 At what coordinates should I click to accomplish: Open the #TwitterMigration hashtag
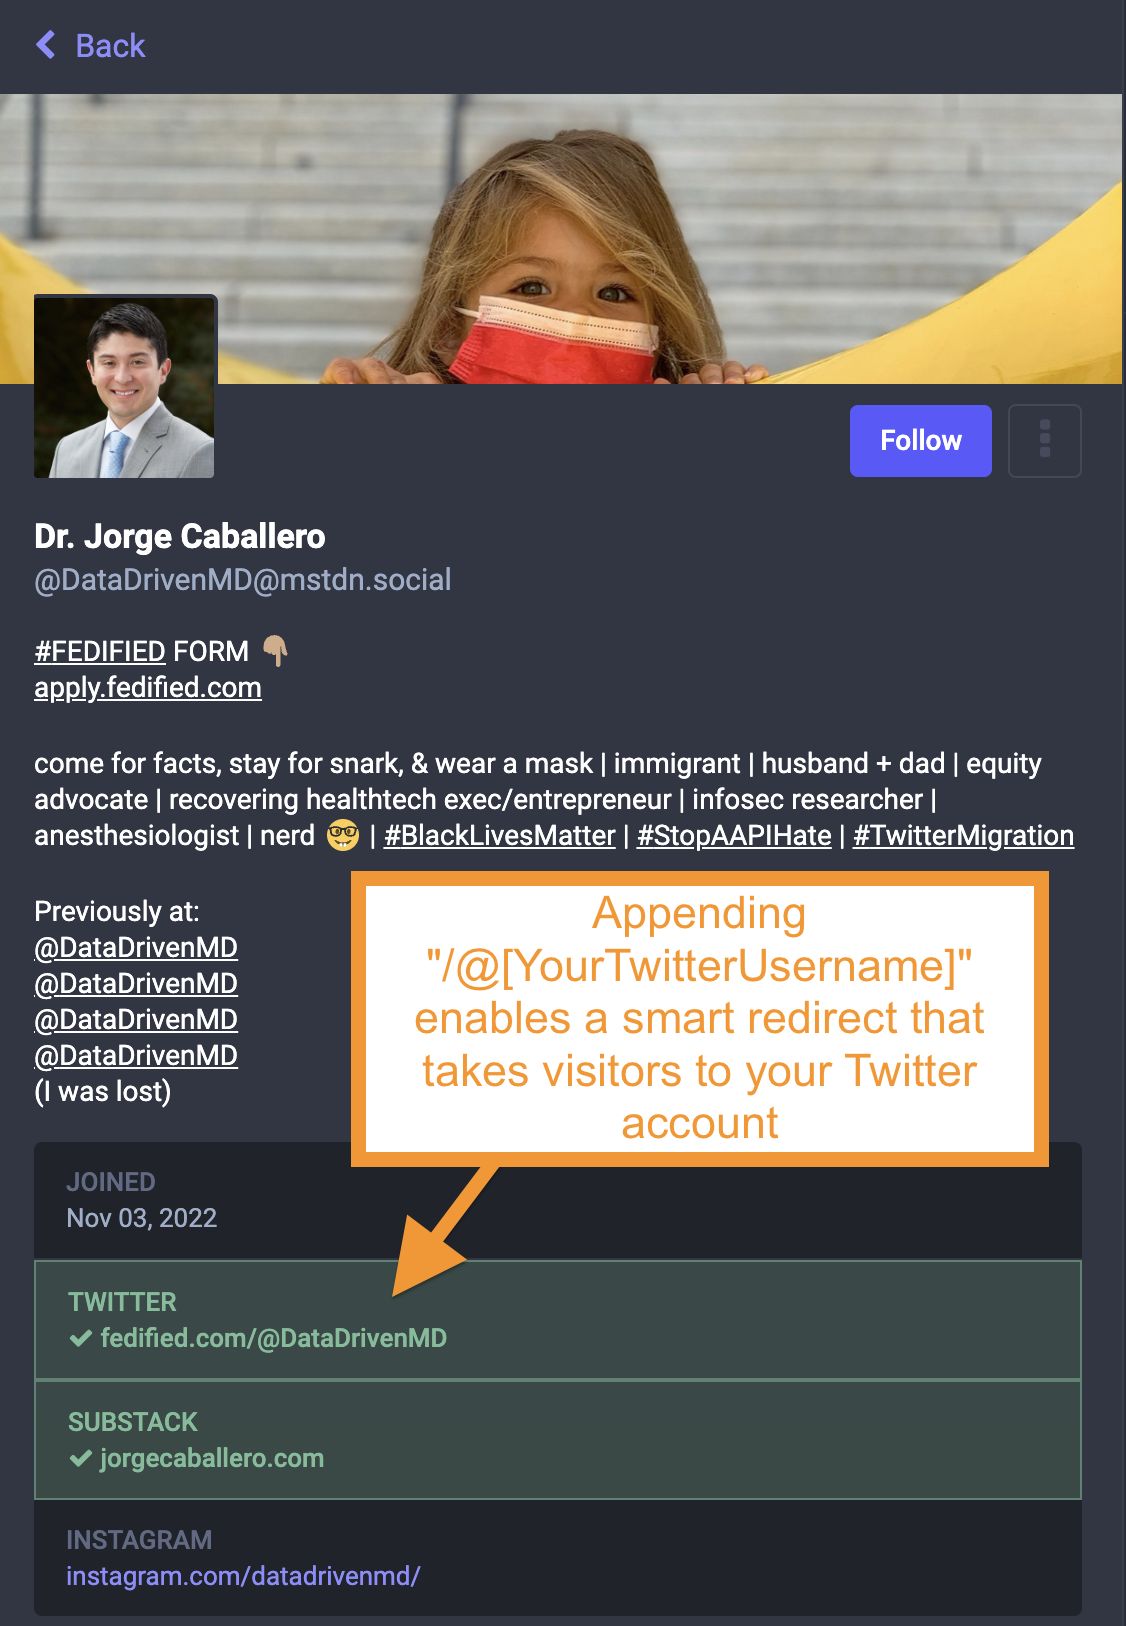[963, 836]
